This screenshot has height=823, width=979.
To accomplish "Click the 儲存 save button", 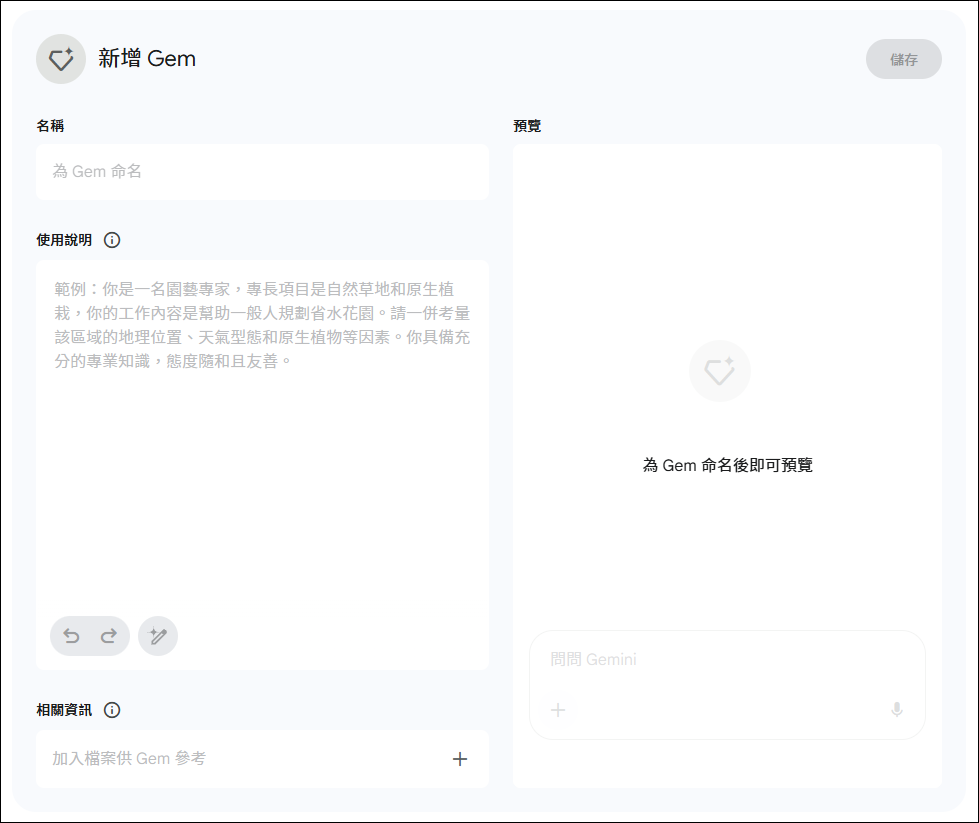I will pos(903,59).
